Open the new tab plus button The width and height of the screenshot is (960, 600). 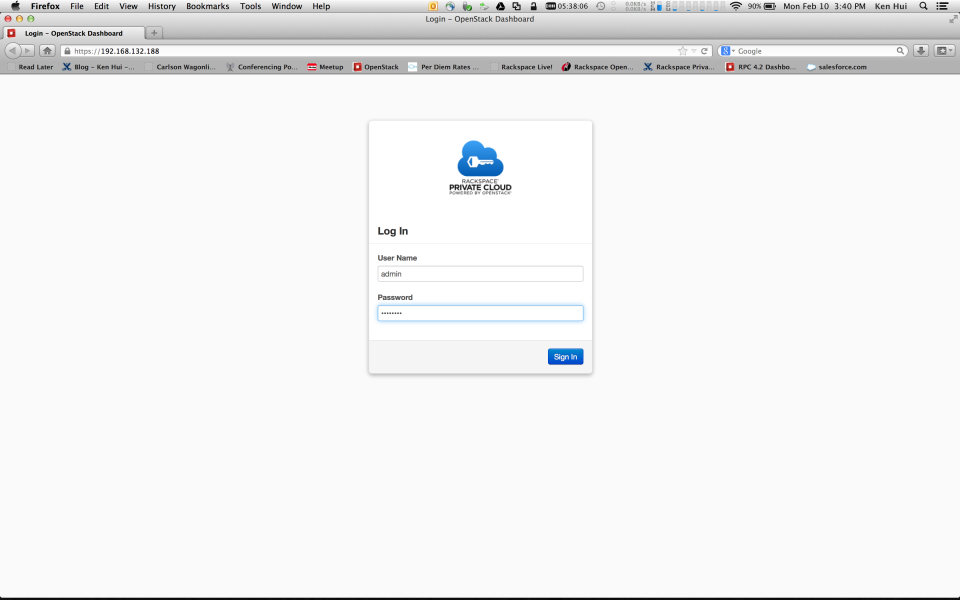click(152, 32)
